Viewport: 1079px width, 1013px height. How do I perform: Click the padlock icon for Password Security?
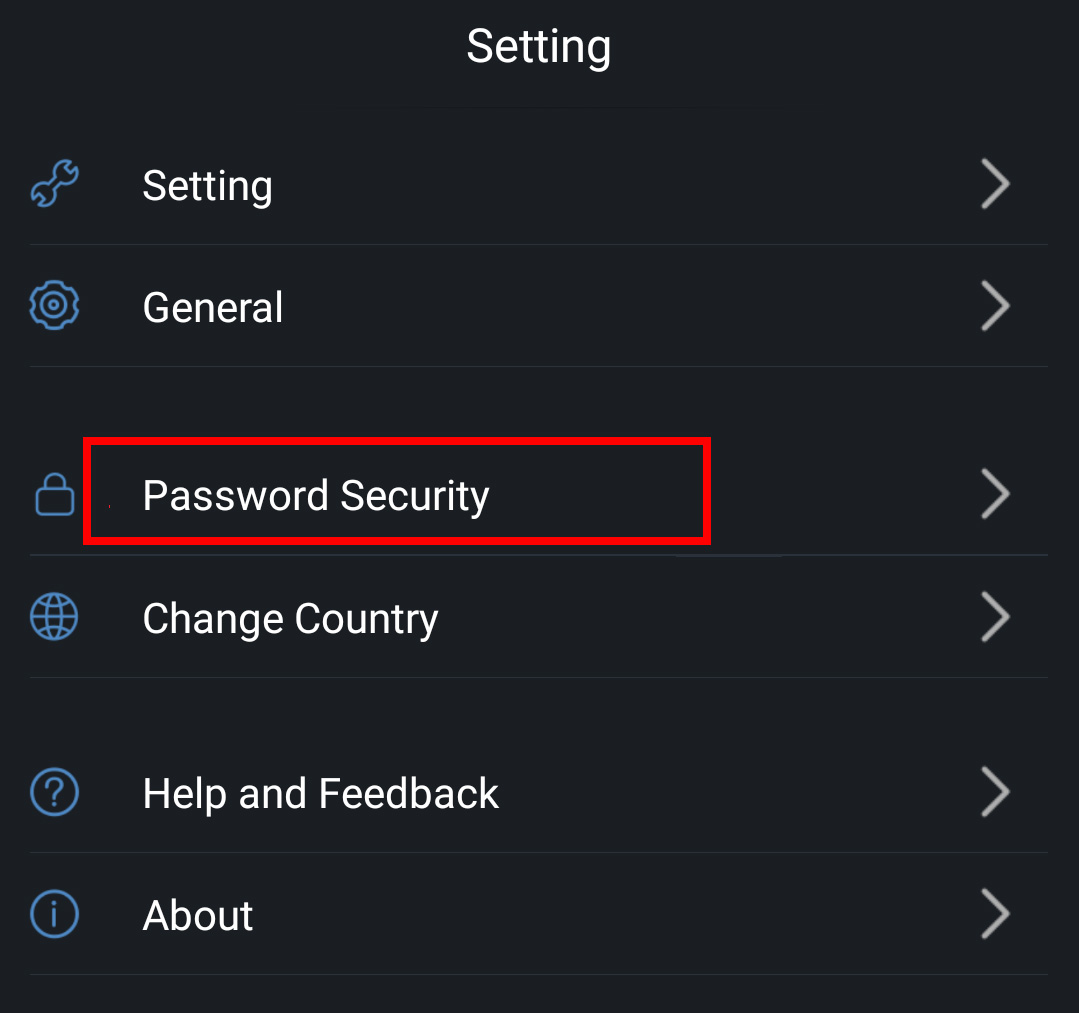[x=55, y=495]
